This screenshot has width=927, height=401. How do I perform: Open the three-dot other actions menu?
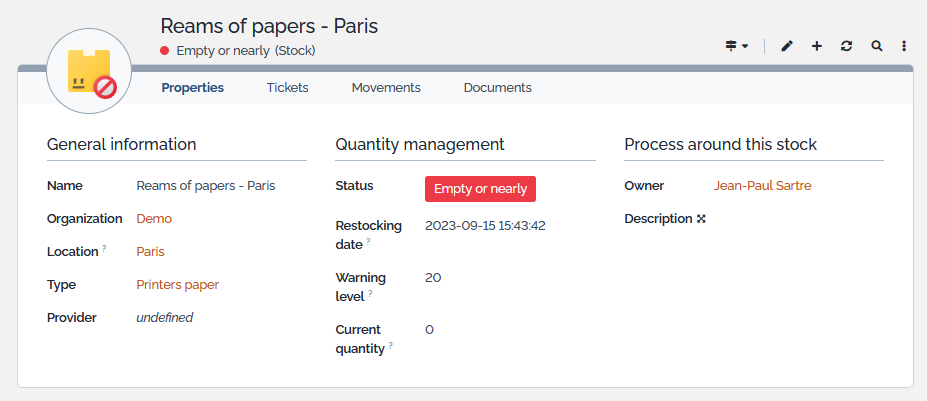click(x=904, y=46)
